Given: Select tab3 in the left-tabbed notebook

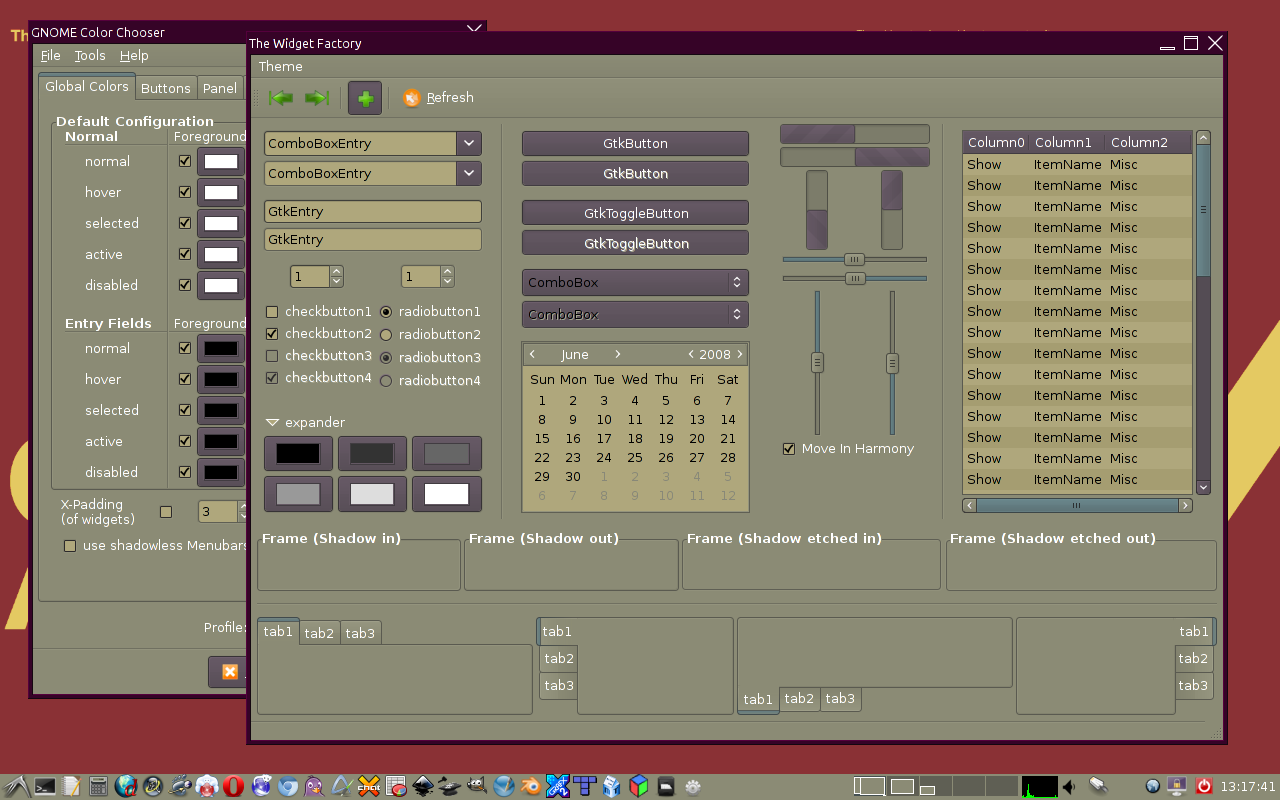Looking at the screenshot, I should [x=559, y=685].
